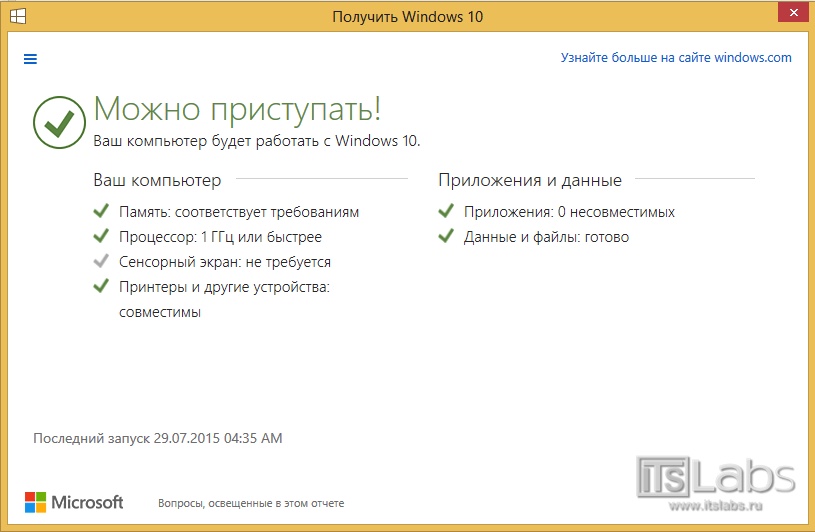Click 'Ваш компьютер будет работать с Windows 10.'
This screenshot has height=532, width=815.
(x=257, y=141)
